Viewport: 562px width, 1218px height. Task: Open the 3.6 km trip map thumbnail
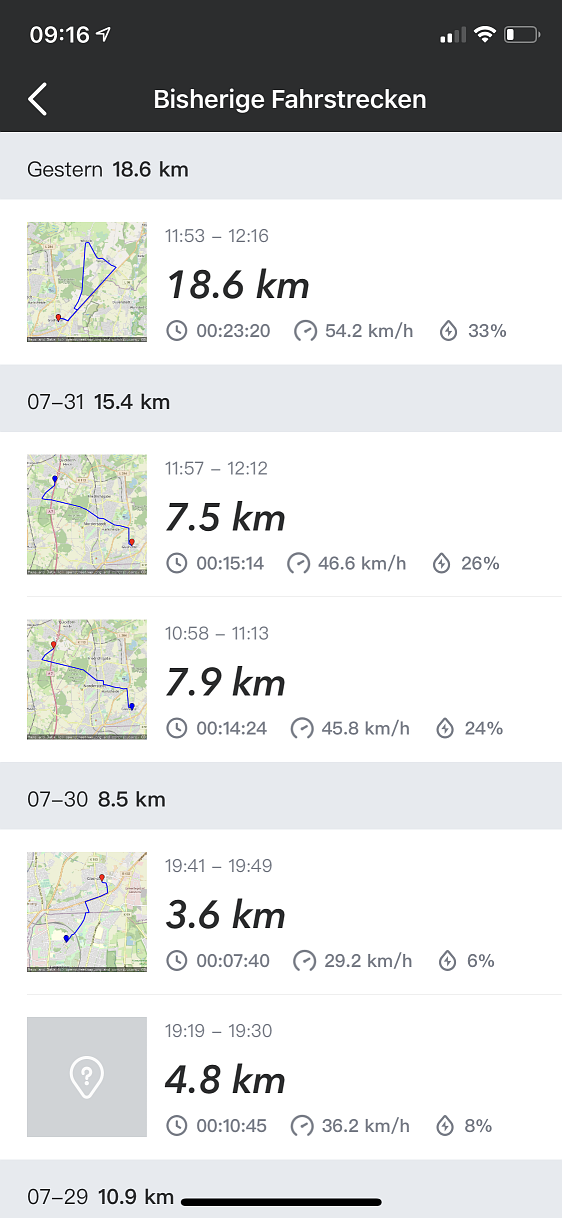point(87,912)
